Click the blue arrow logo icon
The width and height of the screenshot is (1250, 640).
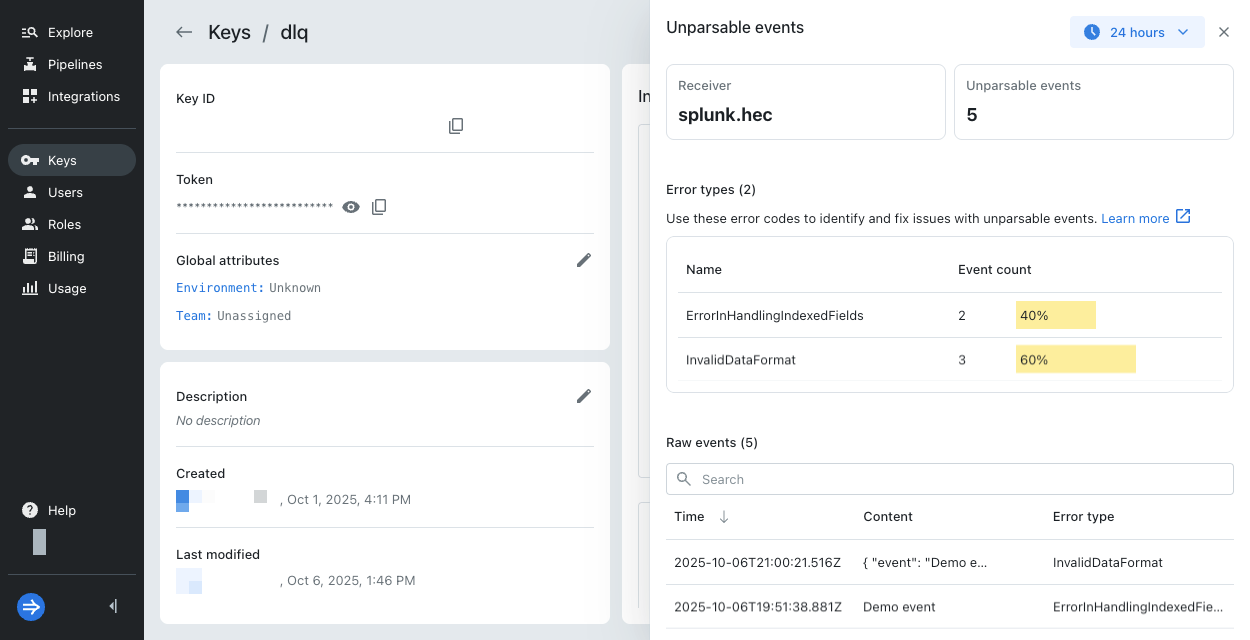click(x=31, y=607)
